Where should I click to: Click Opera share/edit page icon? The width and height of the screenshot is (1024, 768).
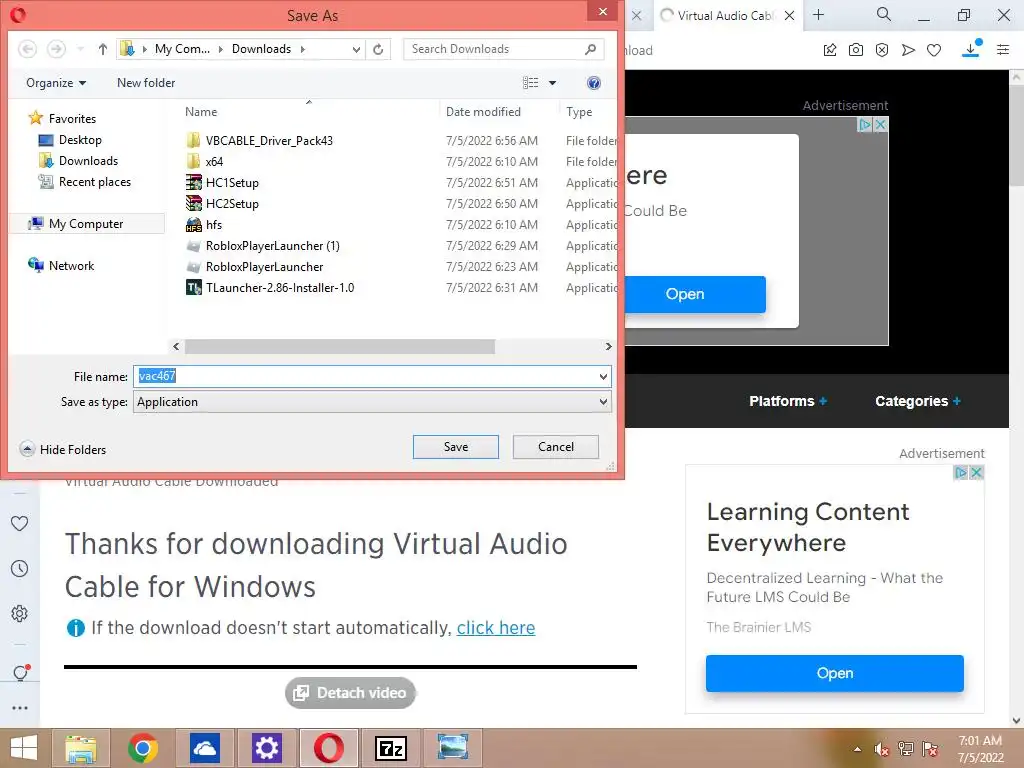click(x=830, y=50)
